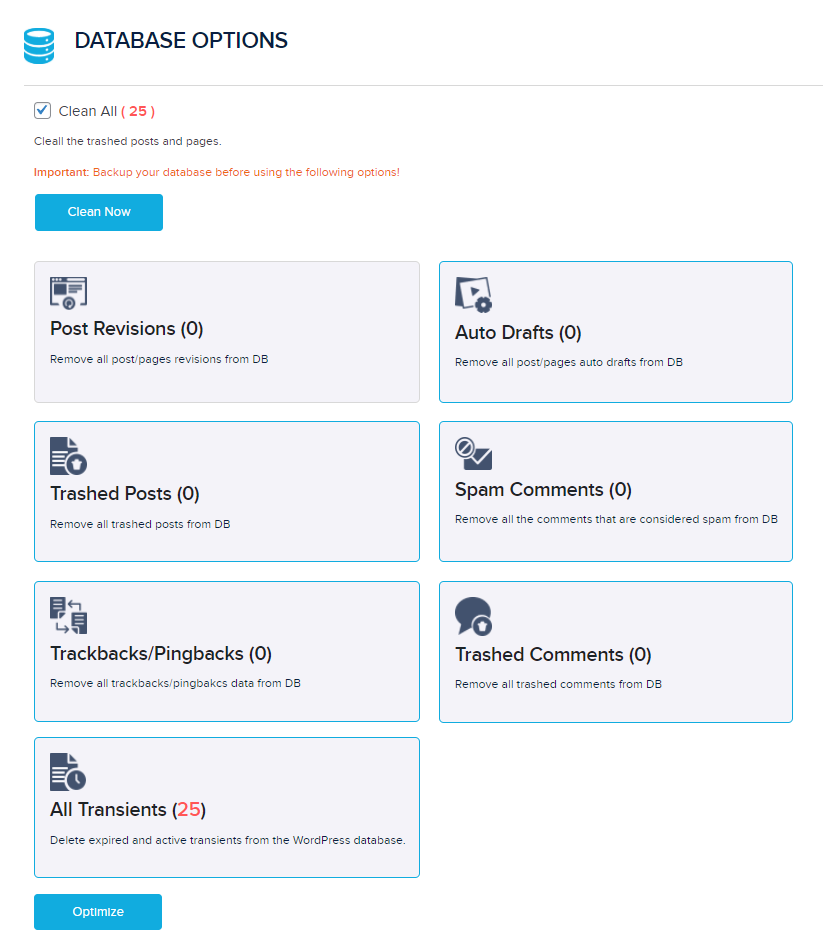
Task: Click 'Remove all post/pages revisions from DB'
Action: point(159,359)
